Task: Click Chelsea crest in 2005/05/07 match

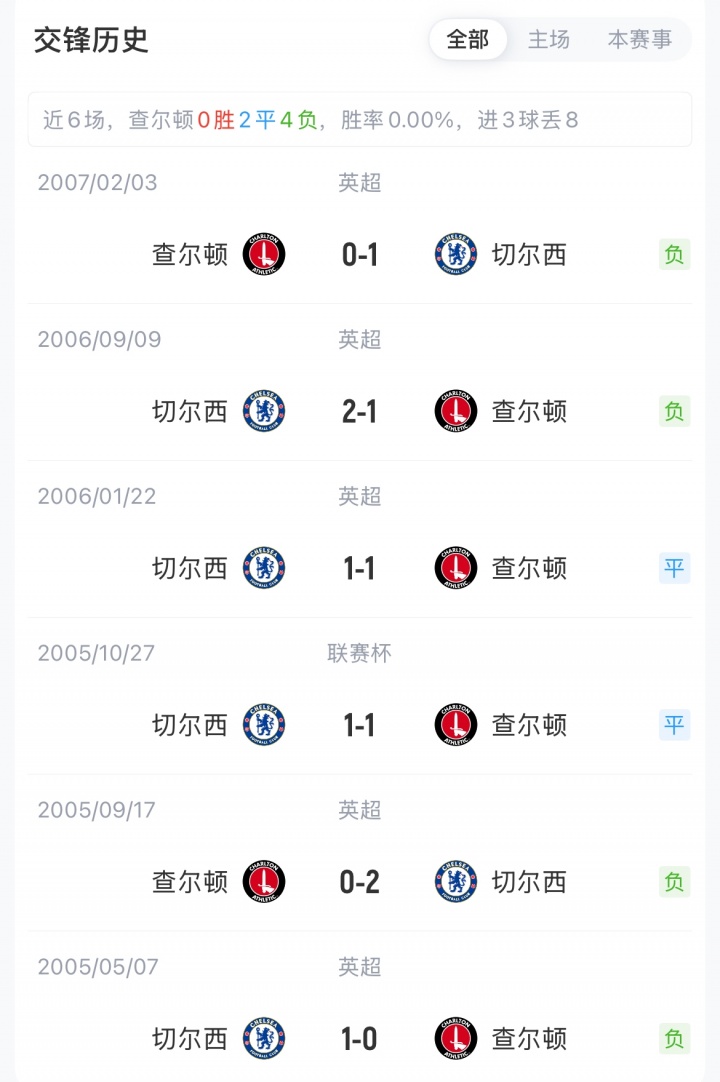Action: 264,1039
